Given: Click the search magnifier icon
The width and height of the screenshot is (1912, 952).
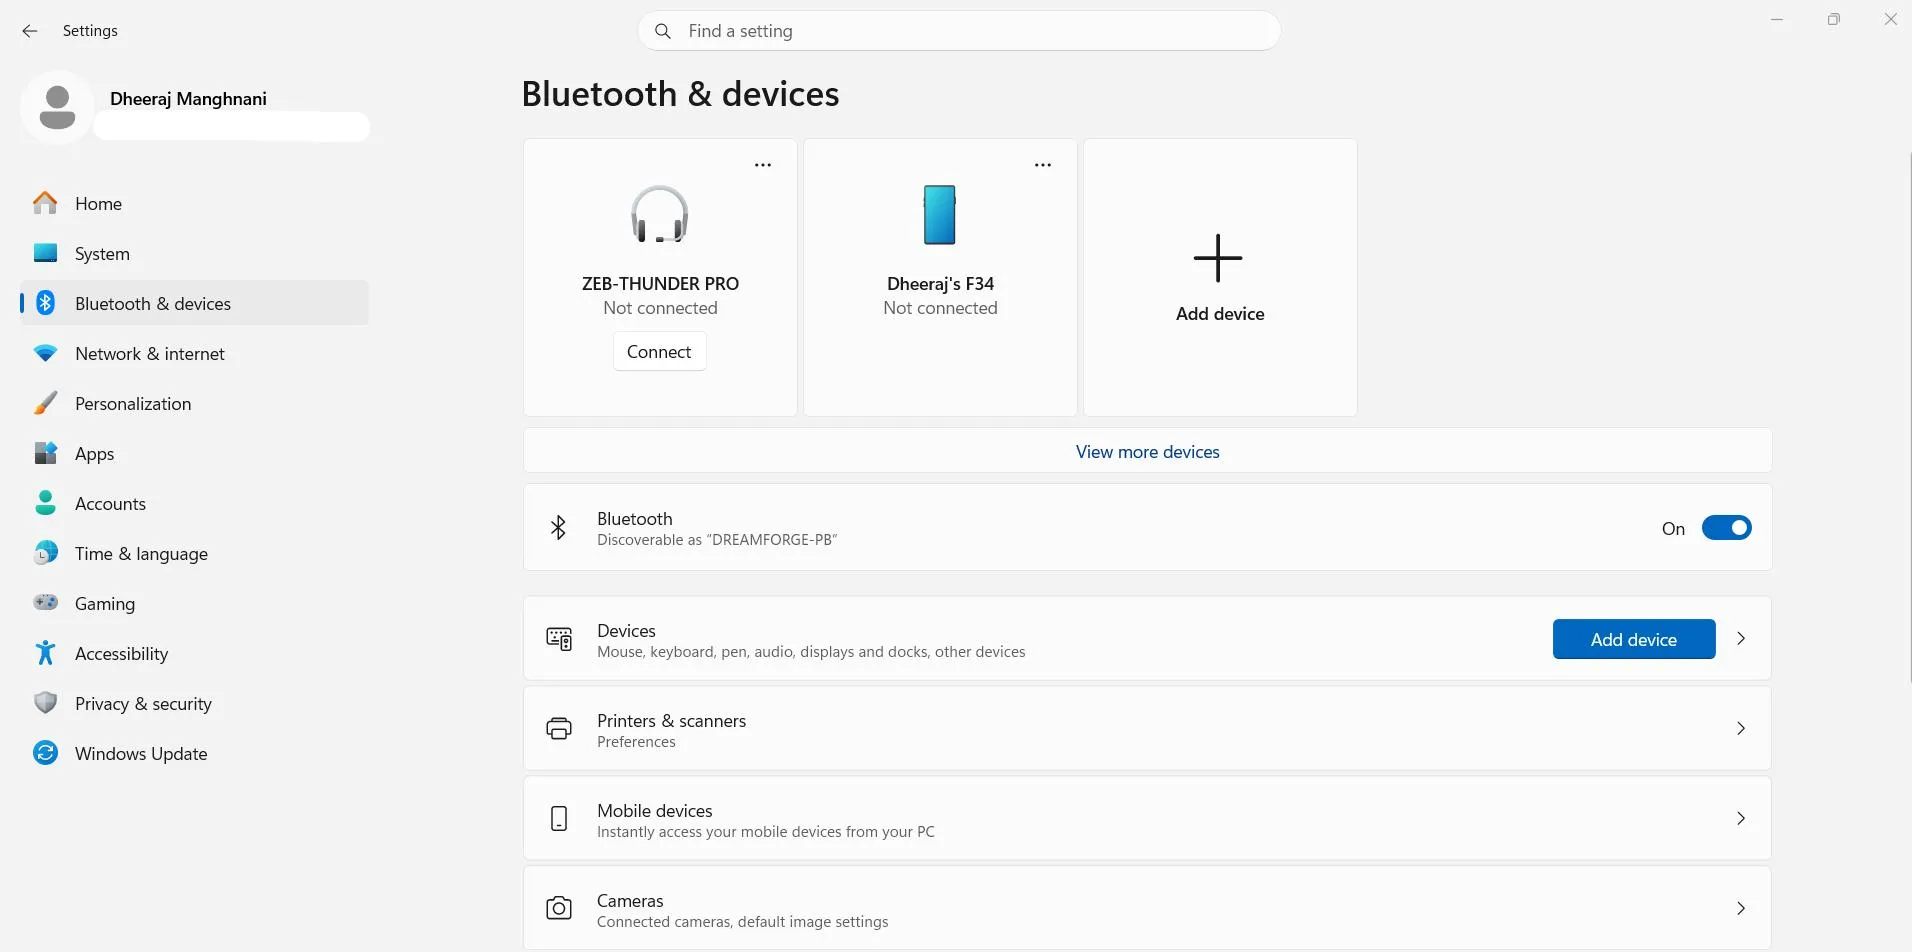Looking at the screenshot, I should tap(662, 31).
